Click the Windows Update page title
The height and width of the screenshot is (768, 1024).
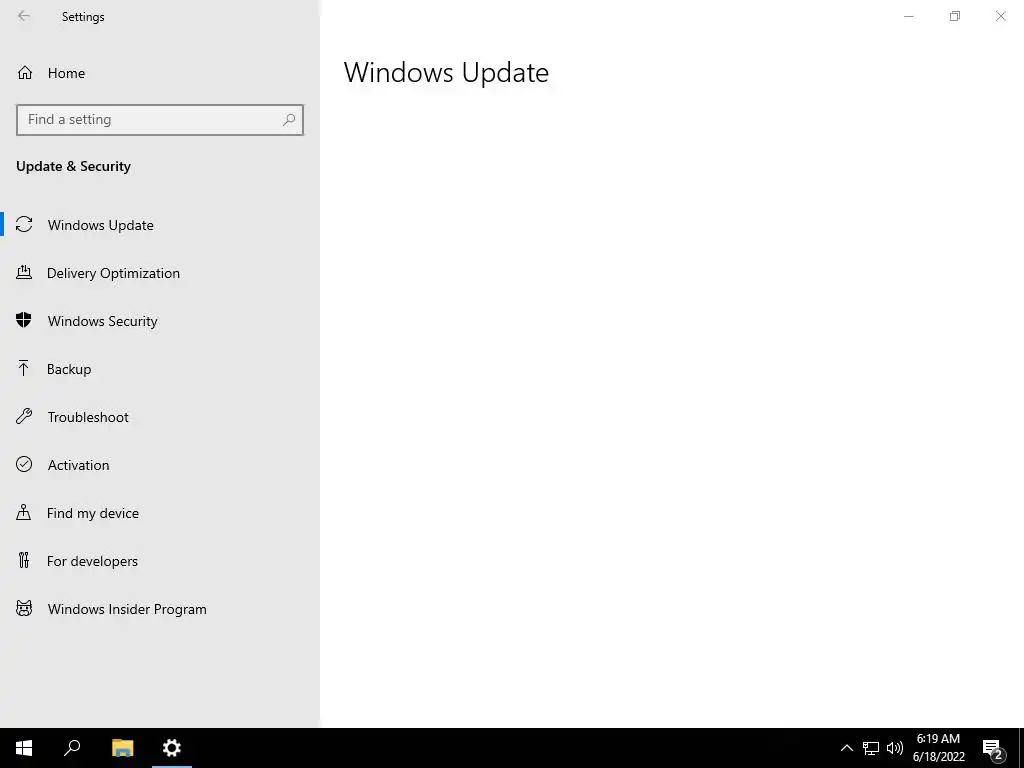[446, 72]
